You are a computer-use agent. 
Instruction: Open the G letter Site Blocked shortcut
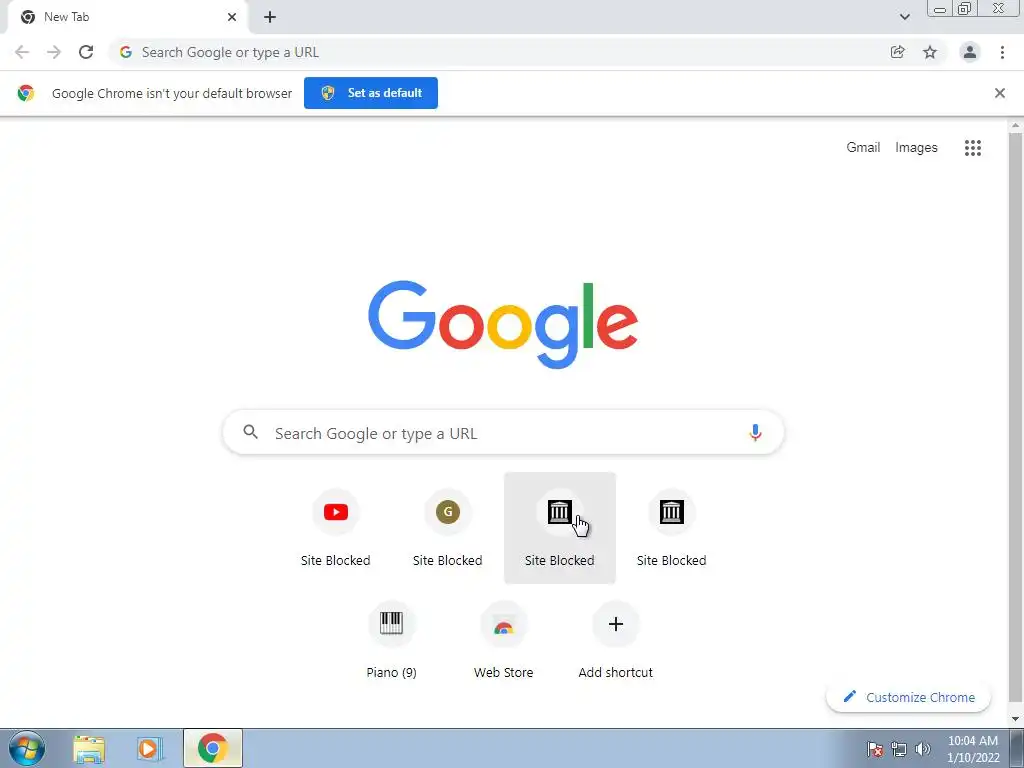click(x=448, y=528)
